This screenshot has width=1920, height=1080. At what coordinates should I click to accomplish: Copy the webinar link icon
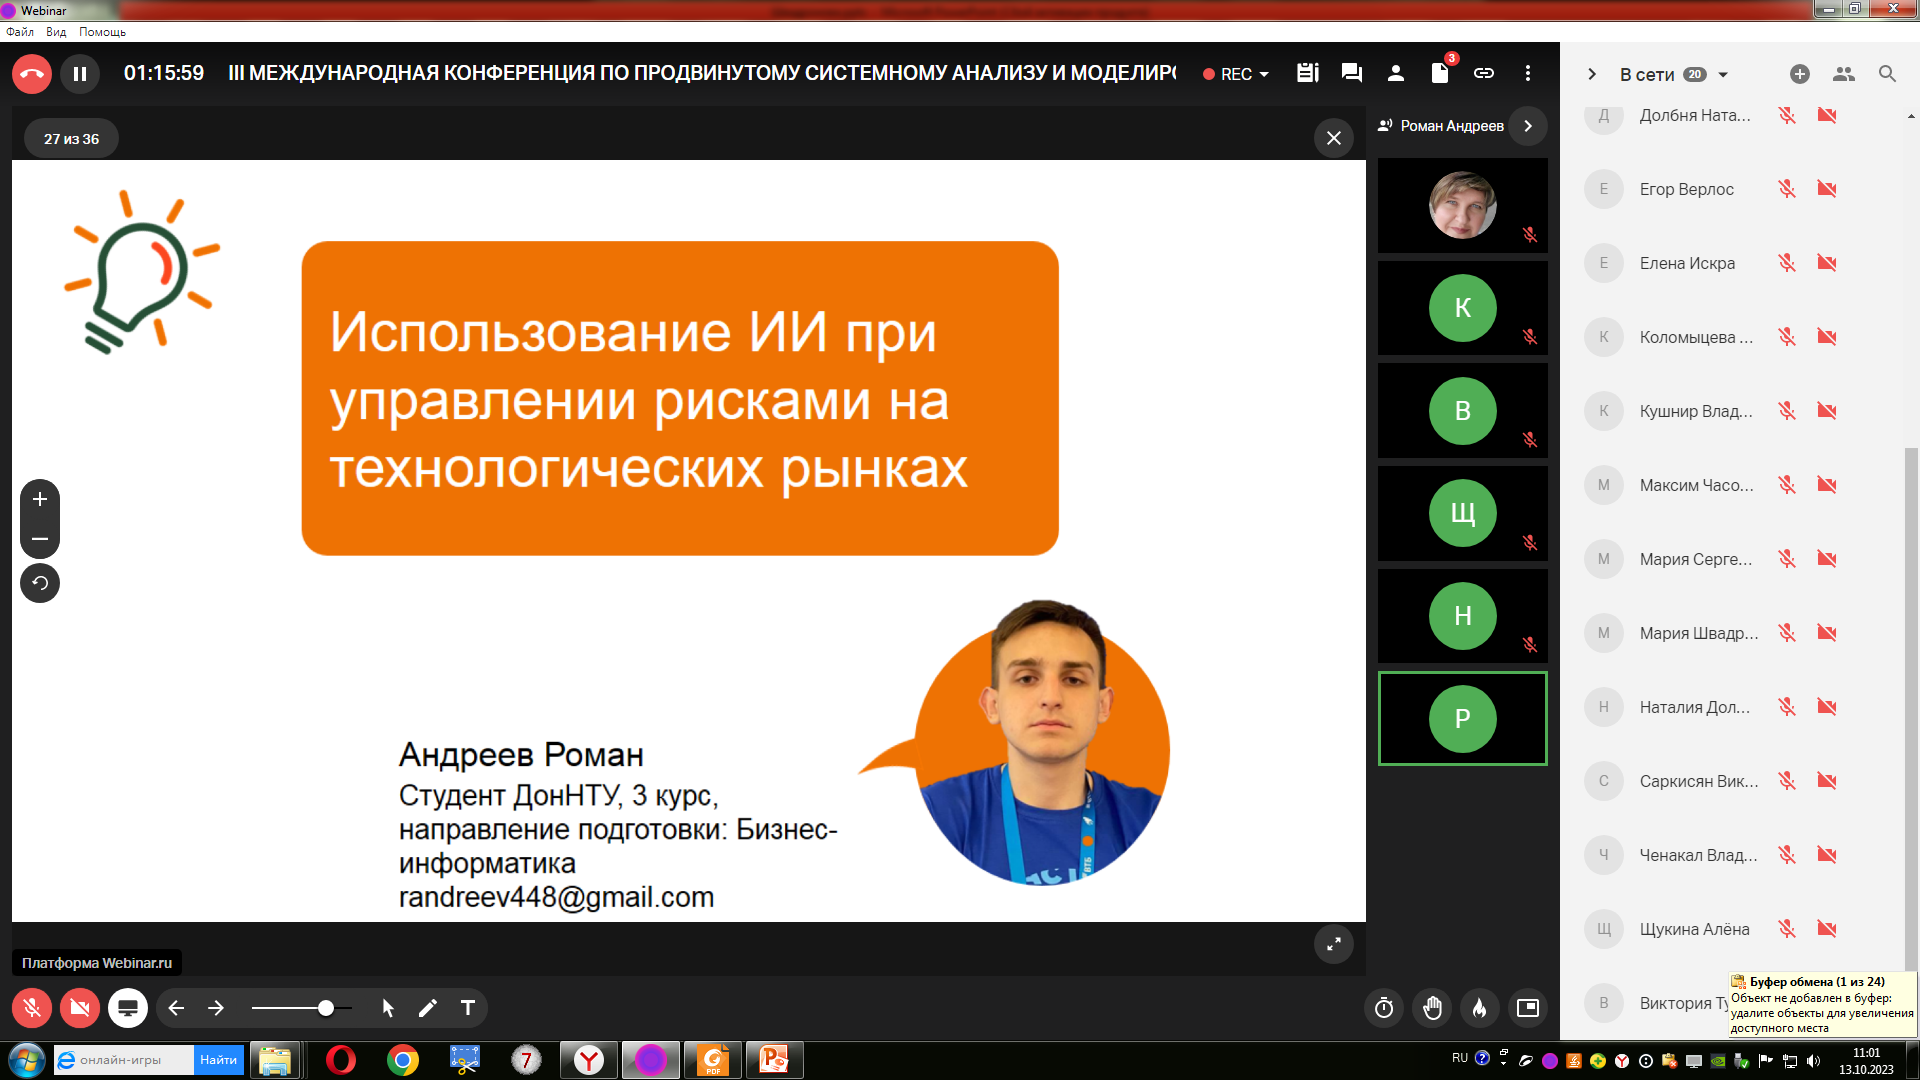coord(1484,73)
